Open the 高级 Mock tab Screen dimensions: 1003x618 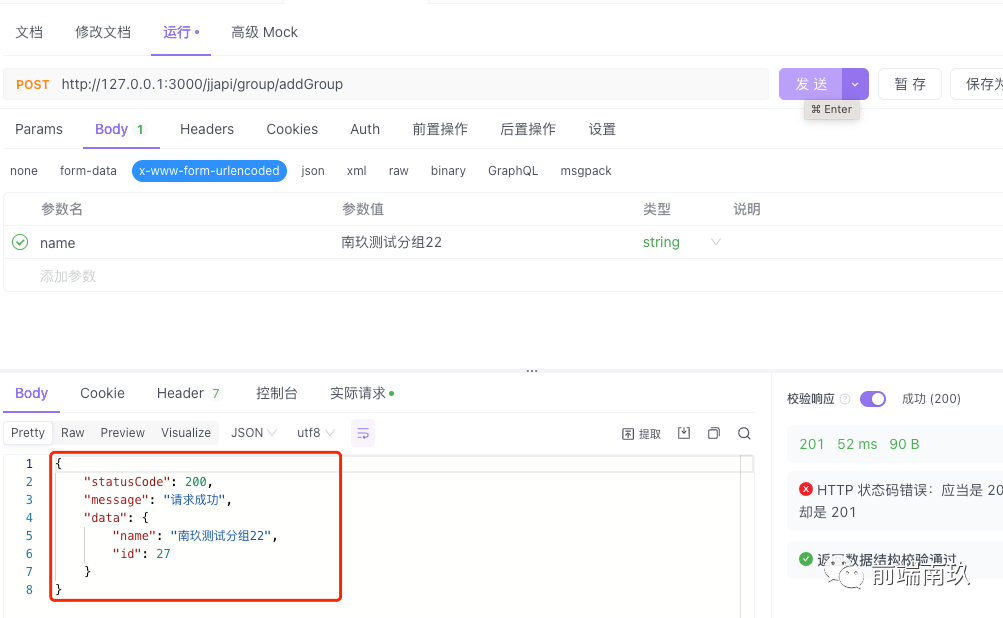point(264,32)
